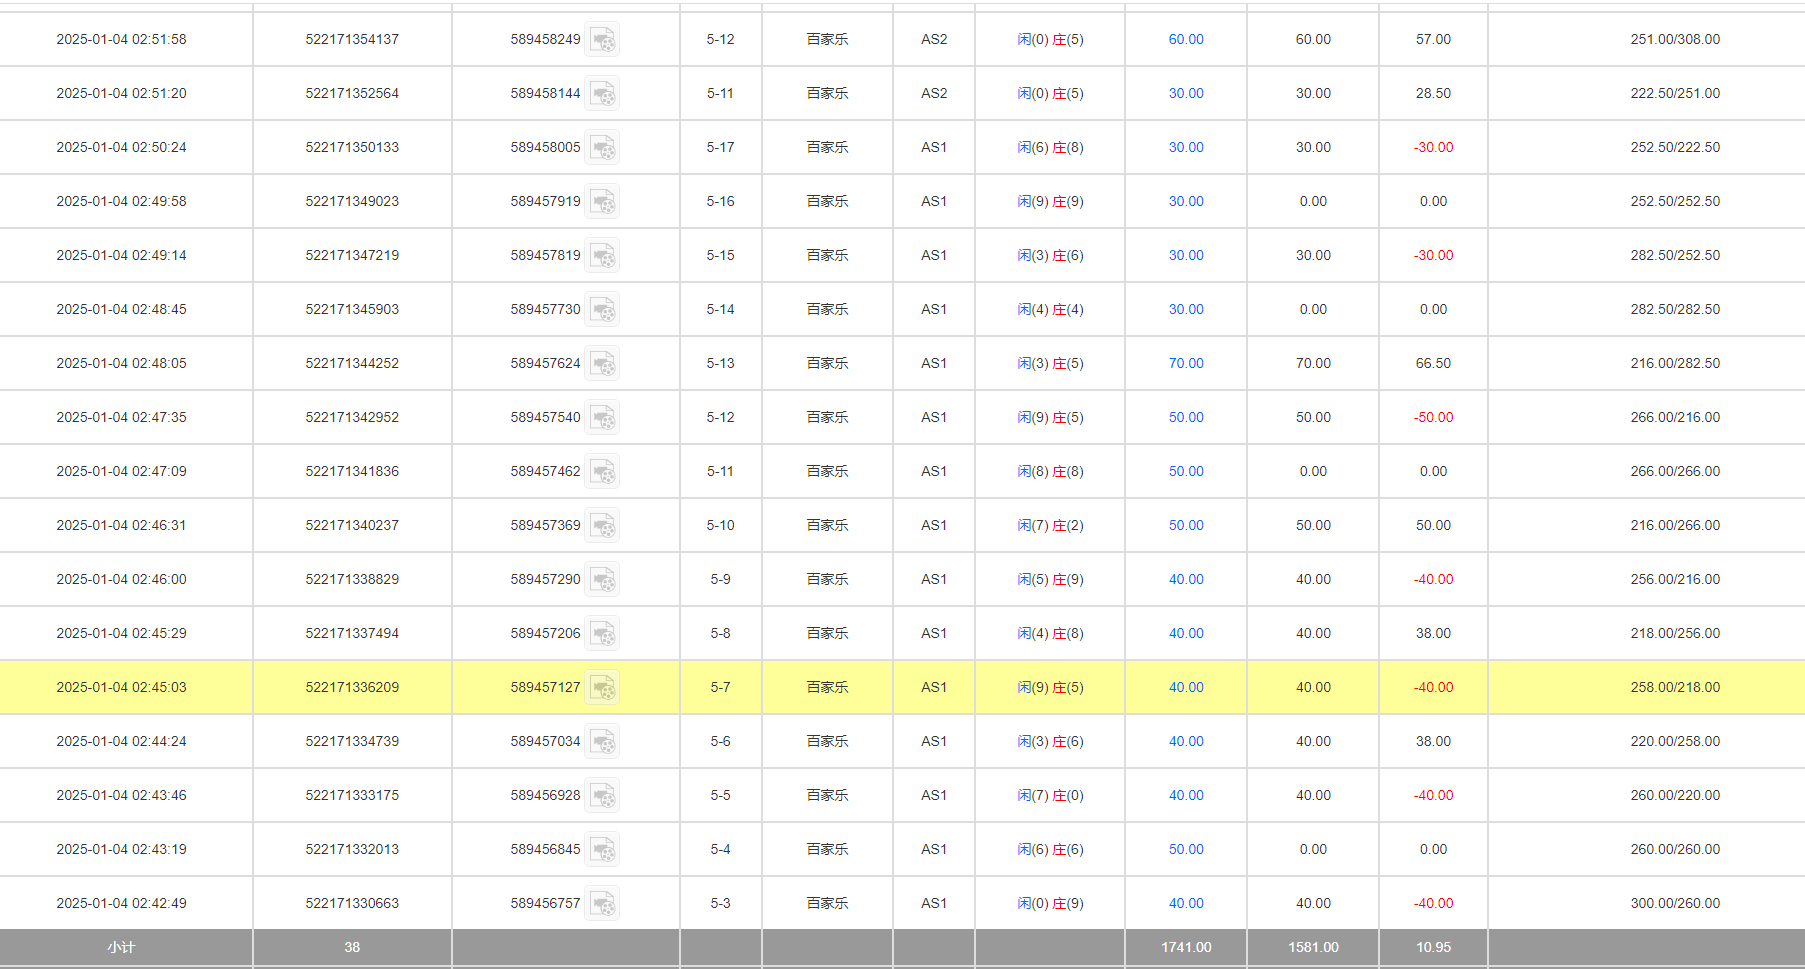Open replay in highlighted row 589457127
1805x969 pixels.
pos(602,688)
